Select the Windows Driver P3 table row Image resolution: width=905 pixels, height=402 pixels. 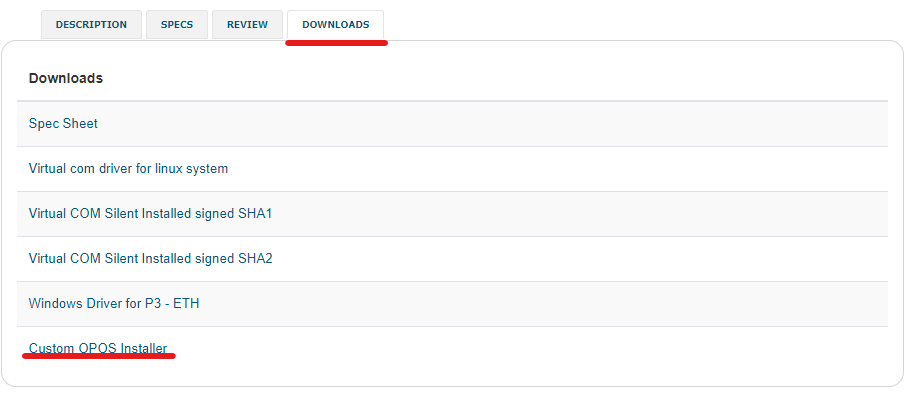point(452,304)
